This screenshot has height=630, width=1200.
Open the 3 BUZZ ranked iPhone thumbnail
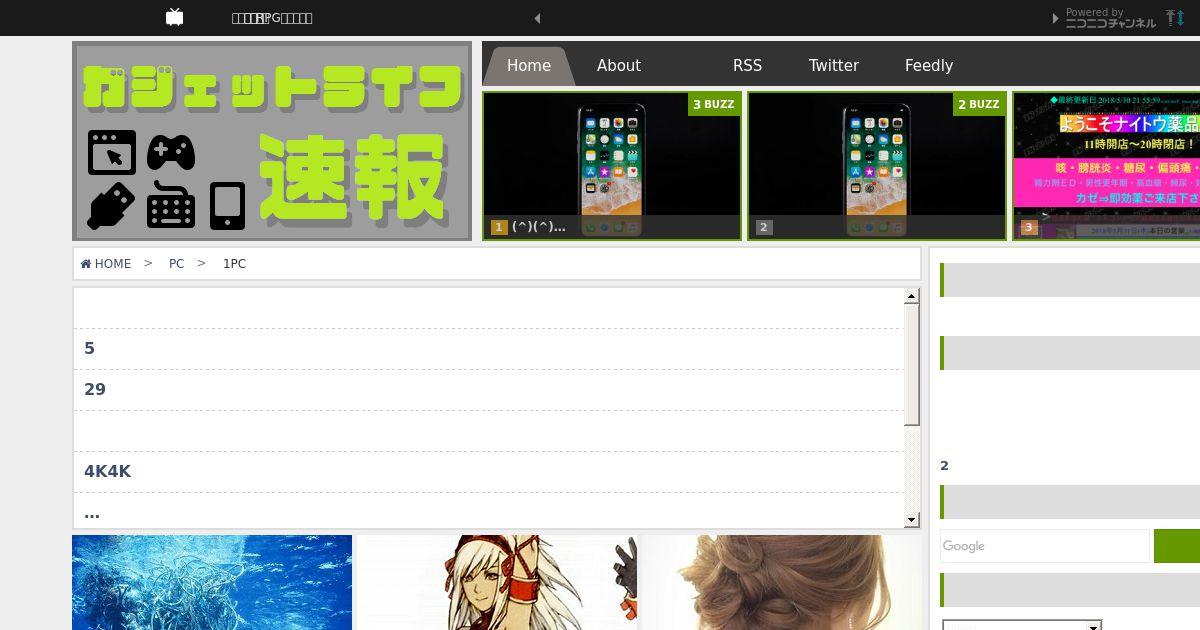pos(612,166)
